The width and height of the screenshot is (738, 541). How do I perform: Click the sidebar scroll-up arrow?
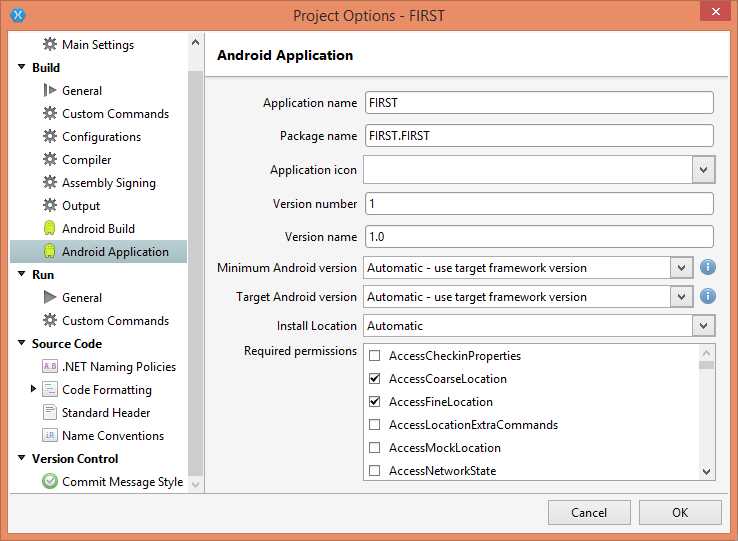[x=195, y=42]
